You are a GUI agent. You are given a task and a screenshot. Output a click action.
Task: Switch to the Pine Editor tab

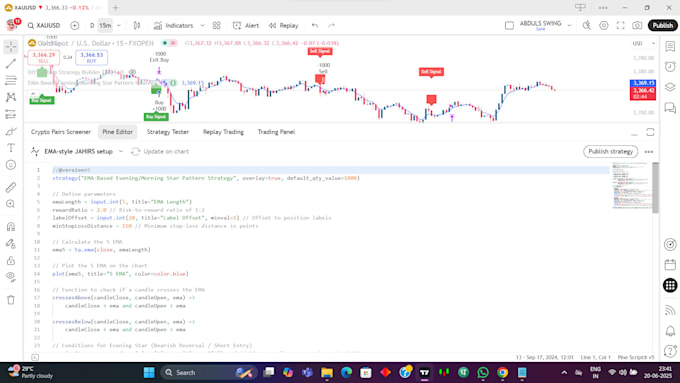[118, 132]
